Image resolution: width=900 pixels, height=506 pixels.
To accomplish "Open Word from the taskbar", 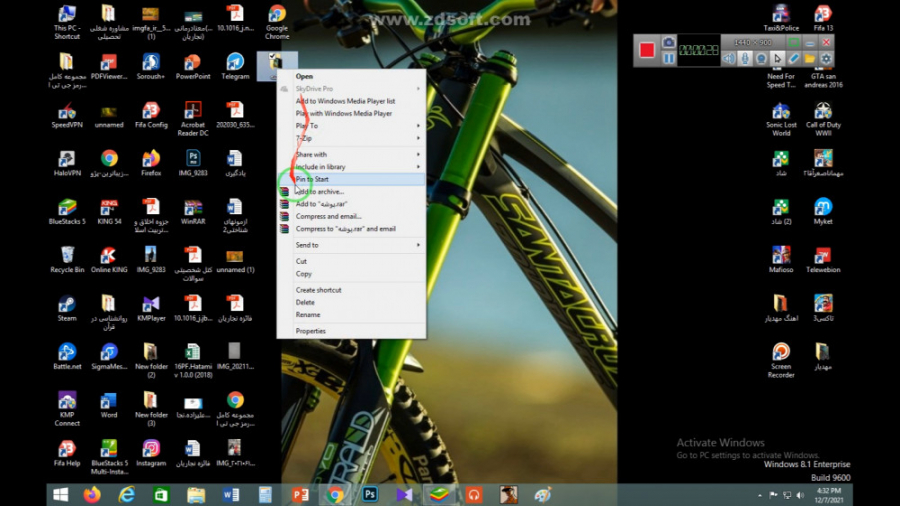I will coord(231,495).
